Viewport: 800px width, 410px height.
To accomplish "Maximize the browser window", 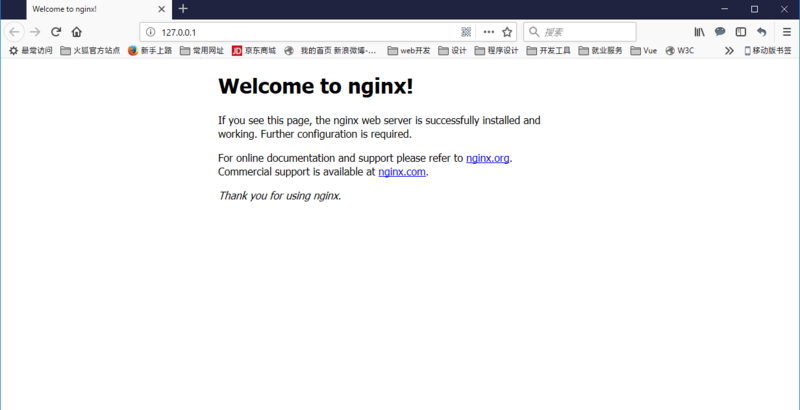I will click(754, 9).
